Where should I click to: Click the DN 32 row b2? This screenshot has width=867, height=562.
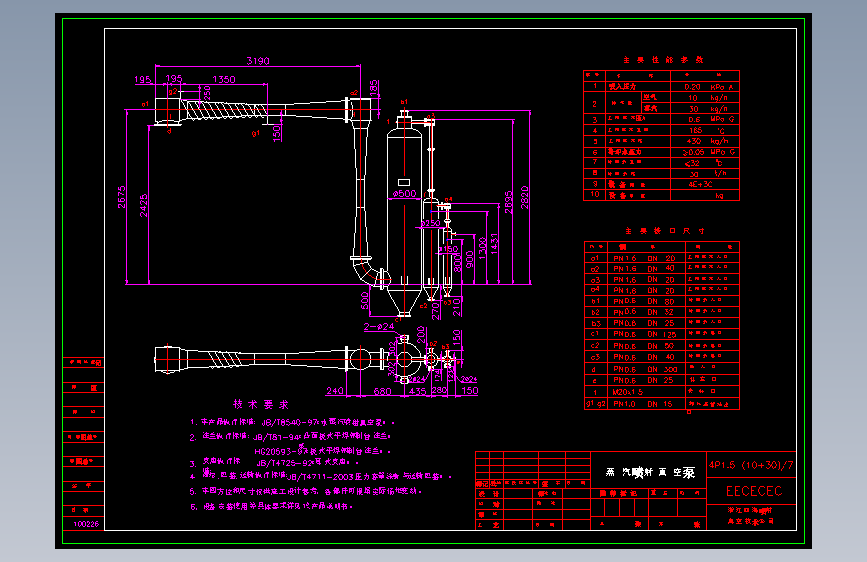[x=662, y=313]
